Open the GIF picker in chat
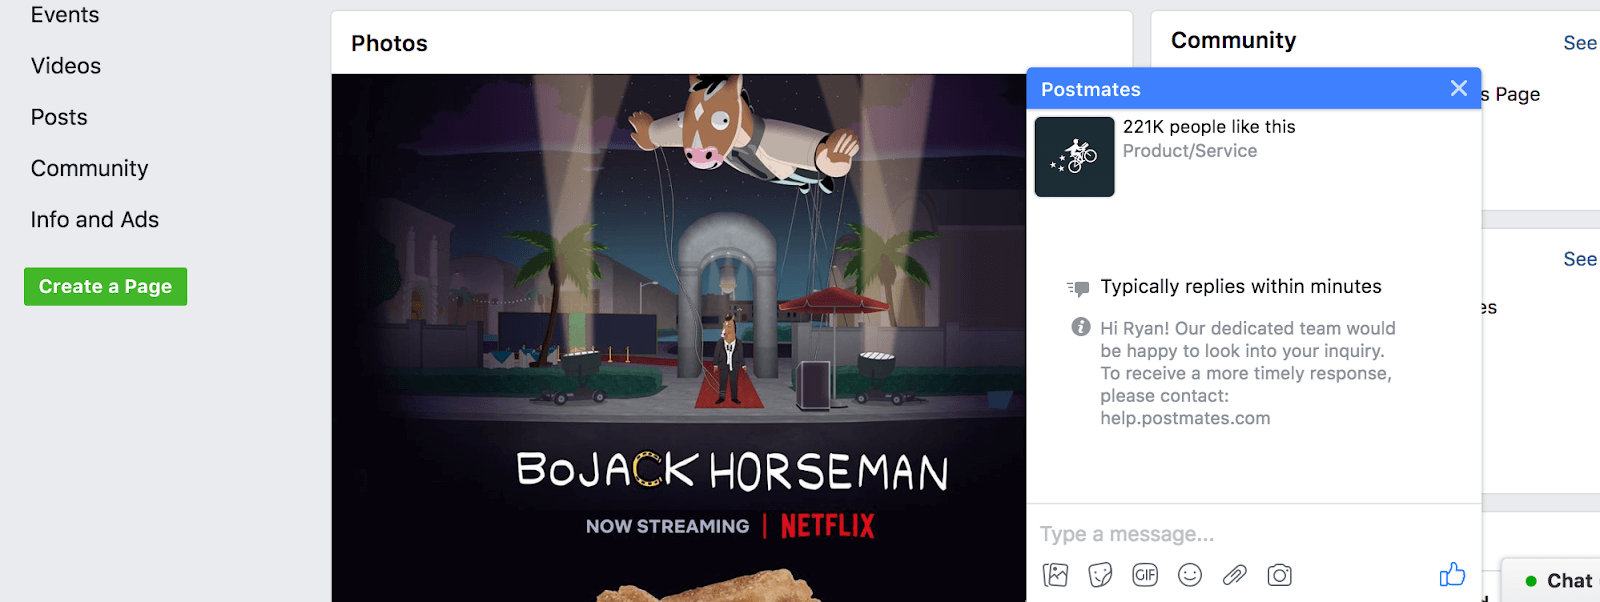The width and height of the screenshot is (1600, 602). pos(1145,575)
